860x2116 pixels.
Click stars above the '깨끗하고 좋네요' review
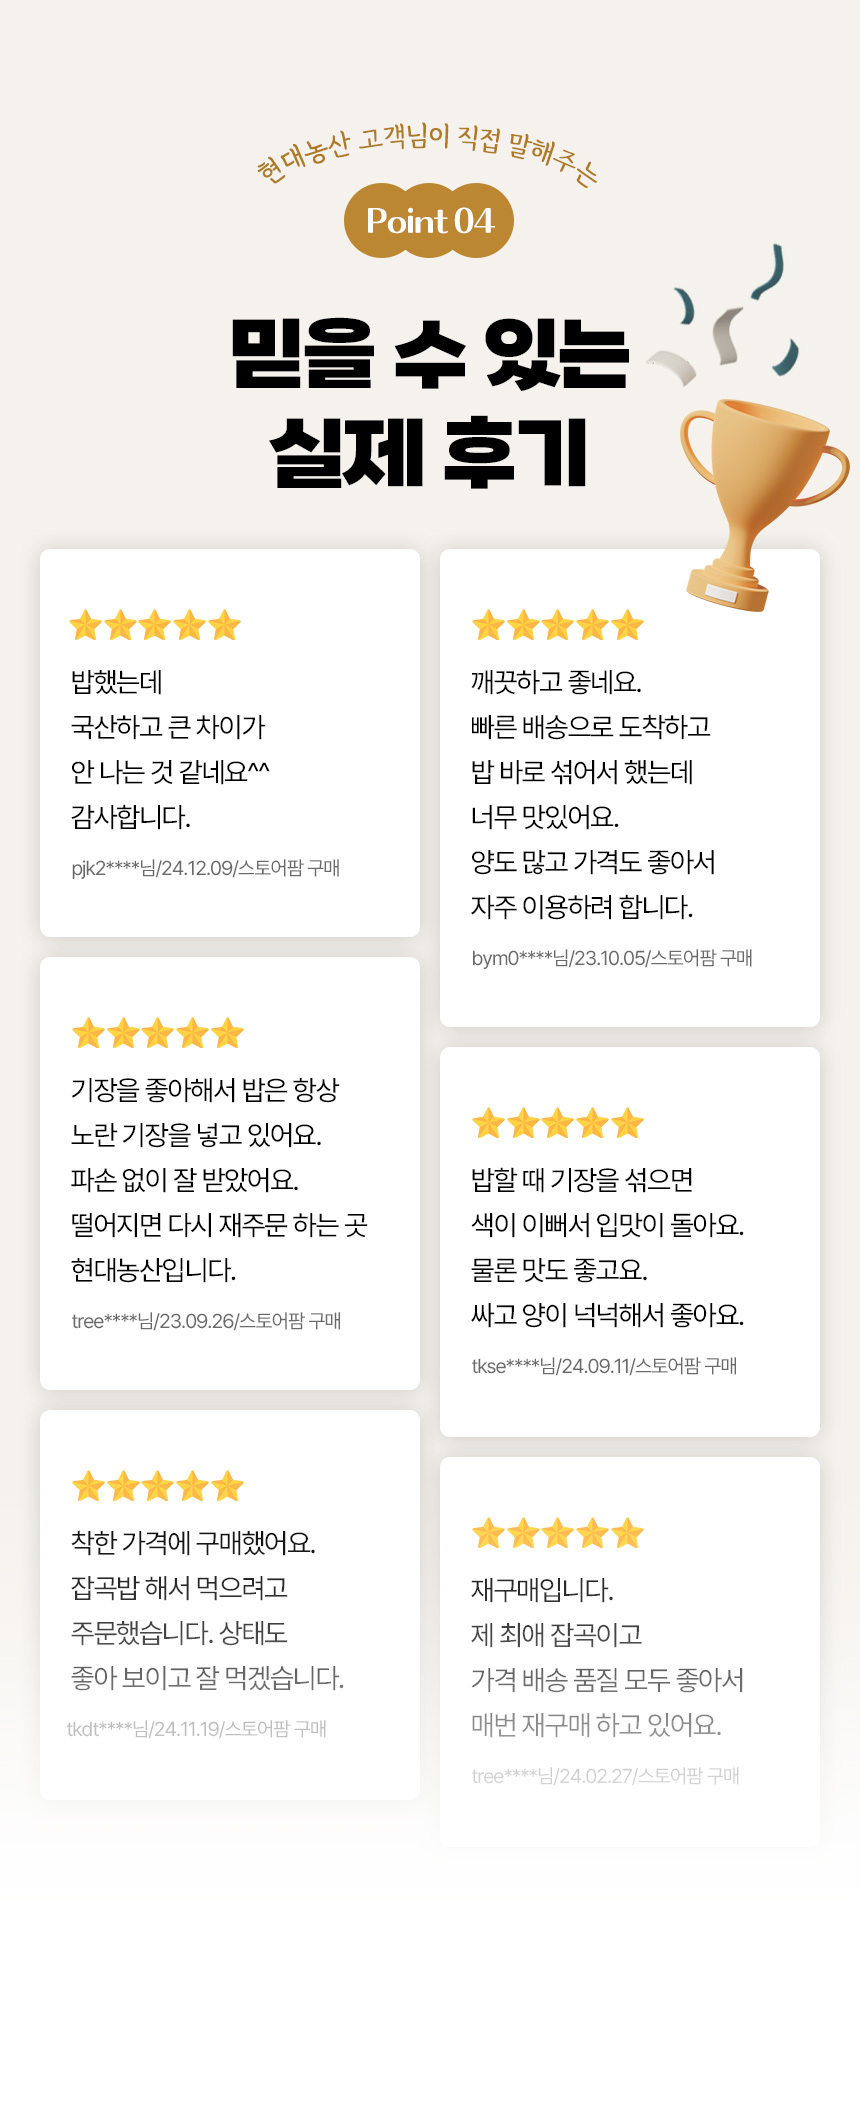[557, 626]
